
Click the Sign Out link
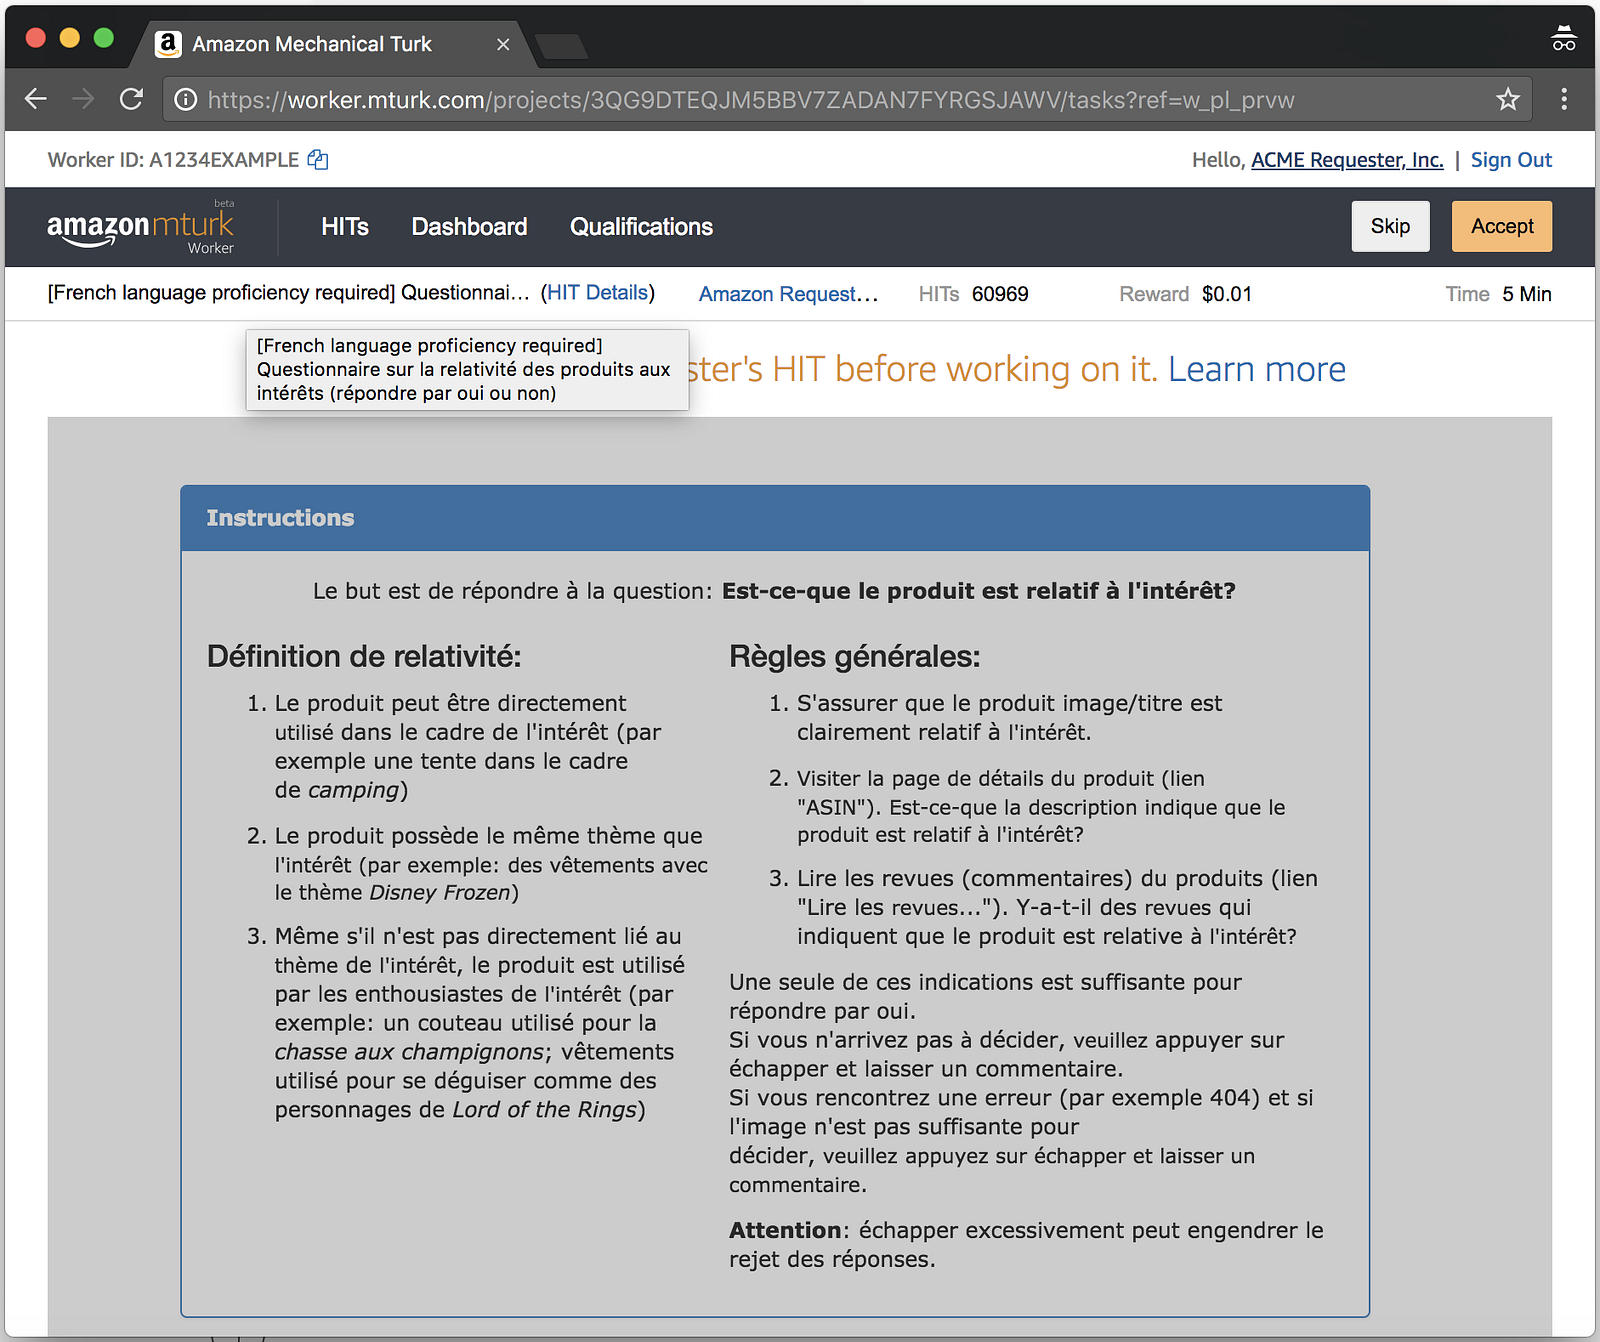pos(1511,160)
